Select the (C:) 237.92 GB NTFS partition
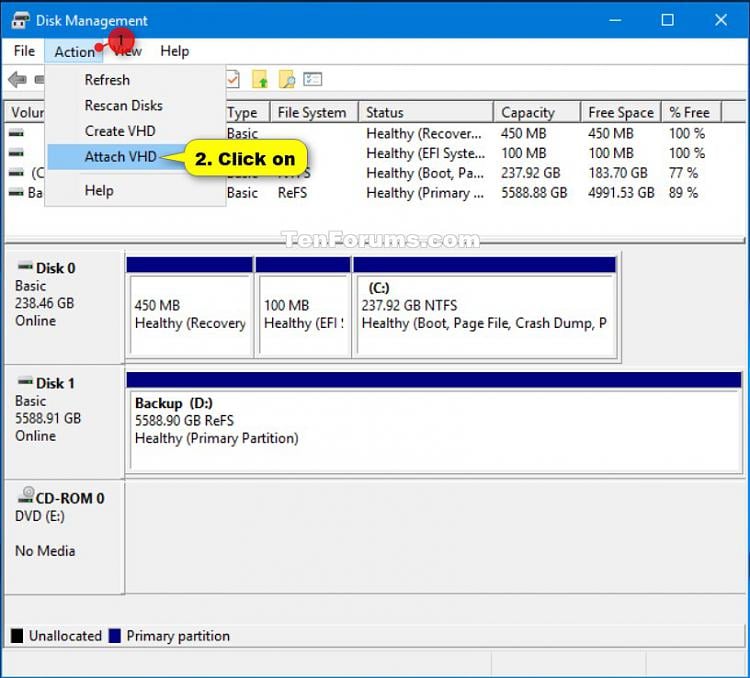 (485, 307)
